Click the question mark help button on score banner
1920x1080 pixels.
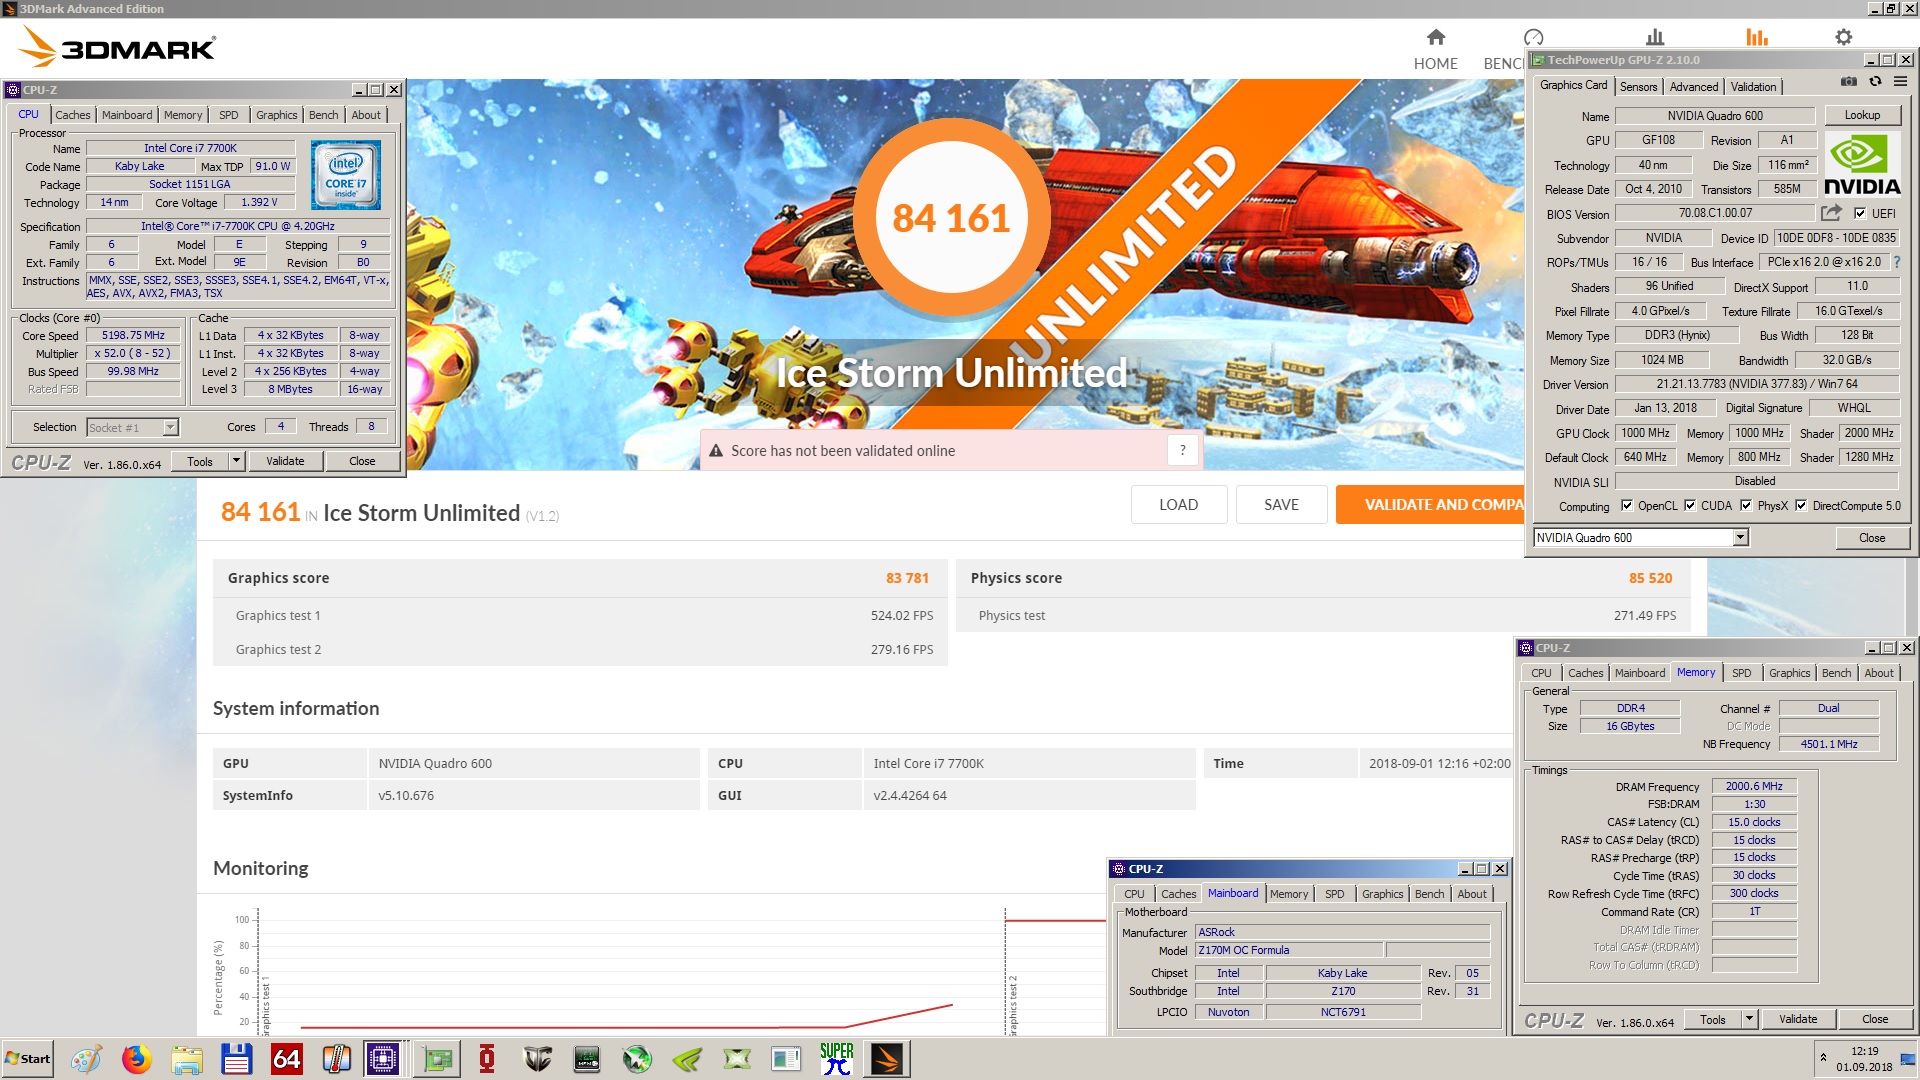1182,450
